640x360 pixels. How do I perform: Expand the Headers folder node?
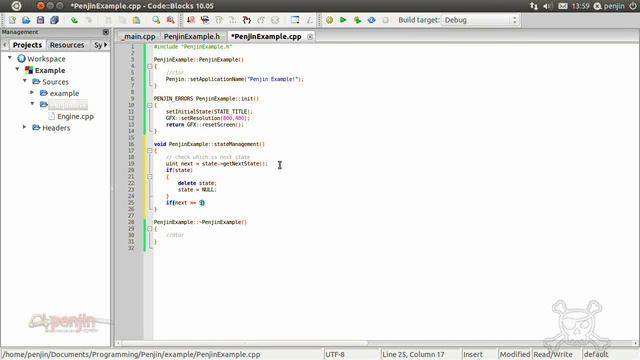(x=24, y=127)
